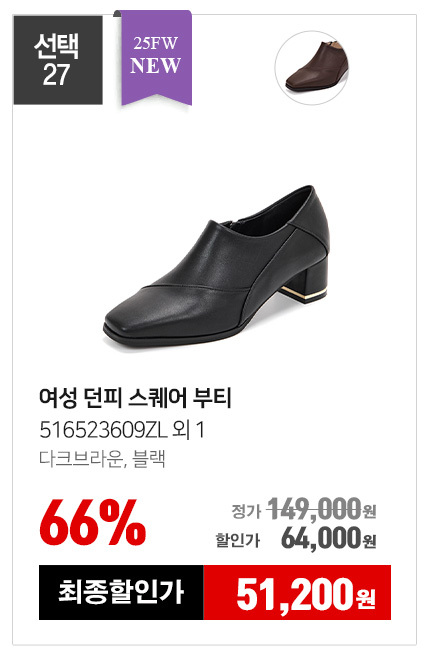Click the crossed-out 149,000원 regular price
This screenshot has width=430, height=660.
(322, 508)
